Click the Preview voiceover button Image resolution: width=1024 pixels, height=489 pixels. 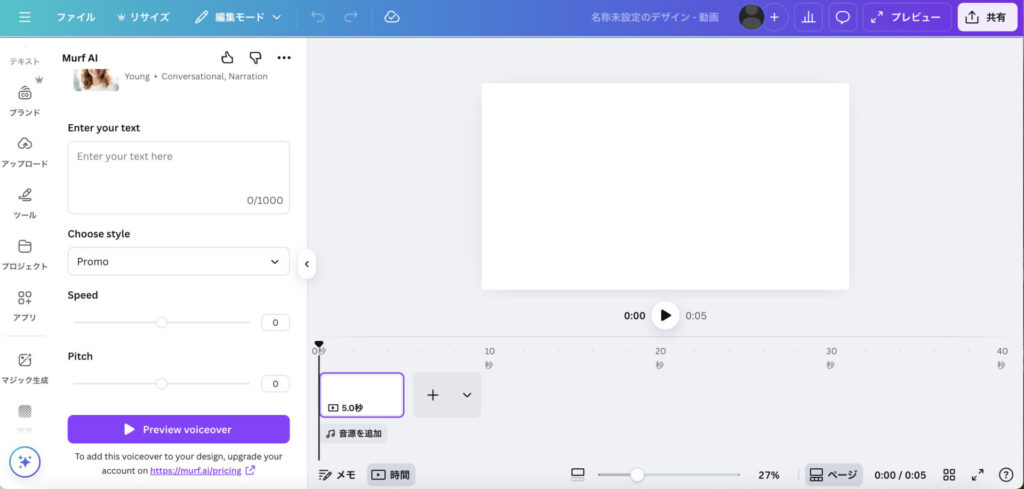(x=178, y=429)
